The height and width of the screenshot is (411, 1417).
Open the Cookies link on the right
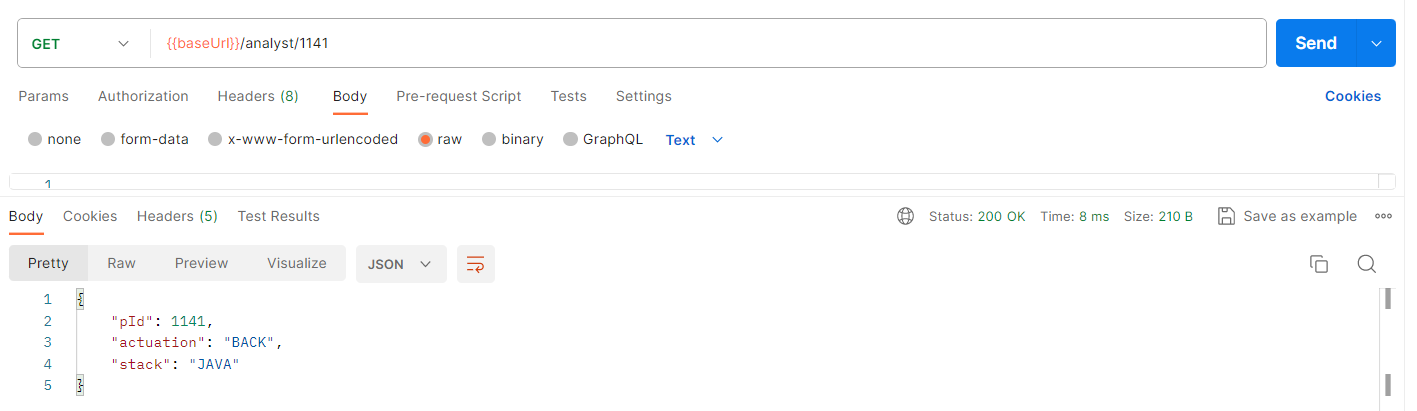tap(1353, 96)
